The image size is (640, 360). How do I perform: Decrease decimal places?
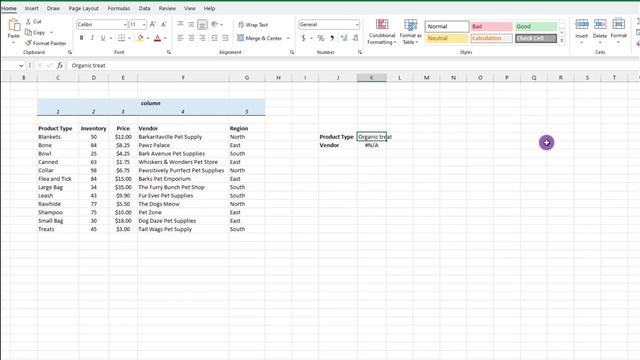[x=355, y=38]
